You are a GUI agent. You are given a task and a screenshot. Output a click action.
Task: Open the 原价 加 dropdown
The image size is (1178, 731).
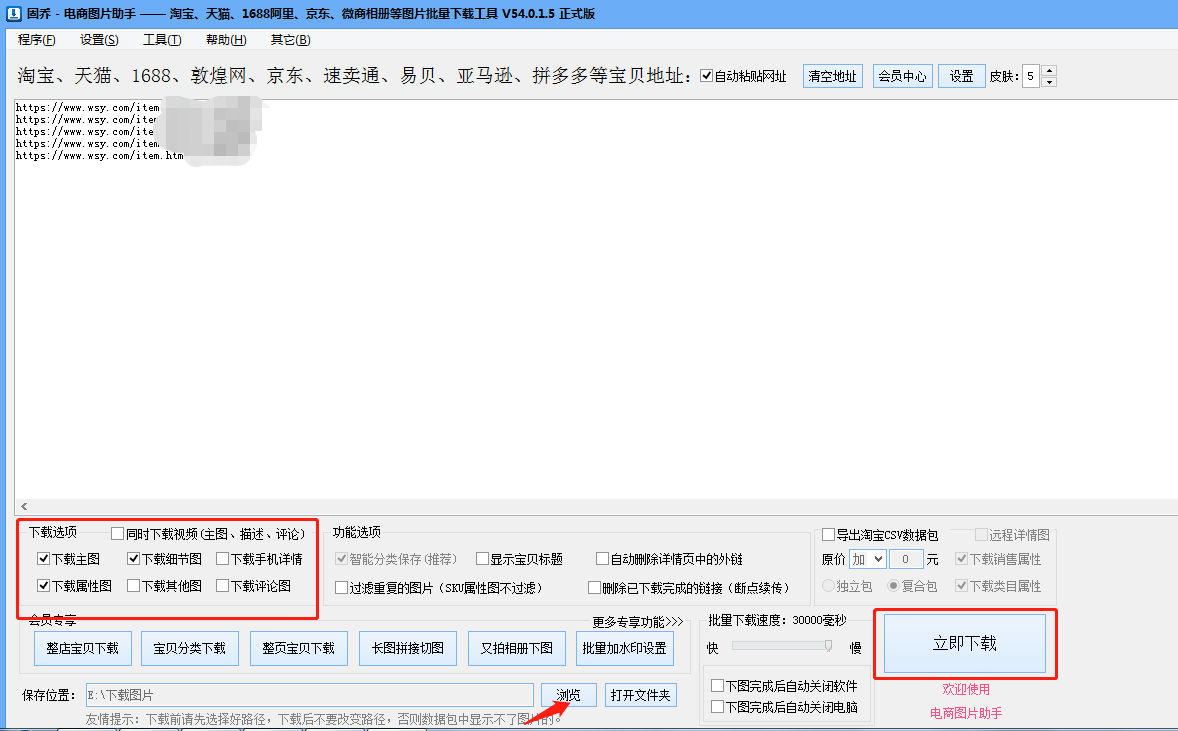[868, 559]
